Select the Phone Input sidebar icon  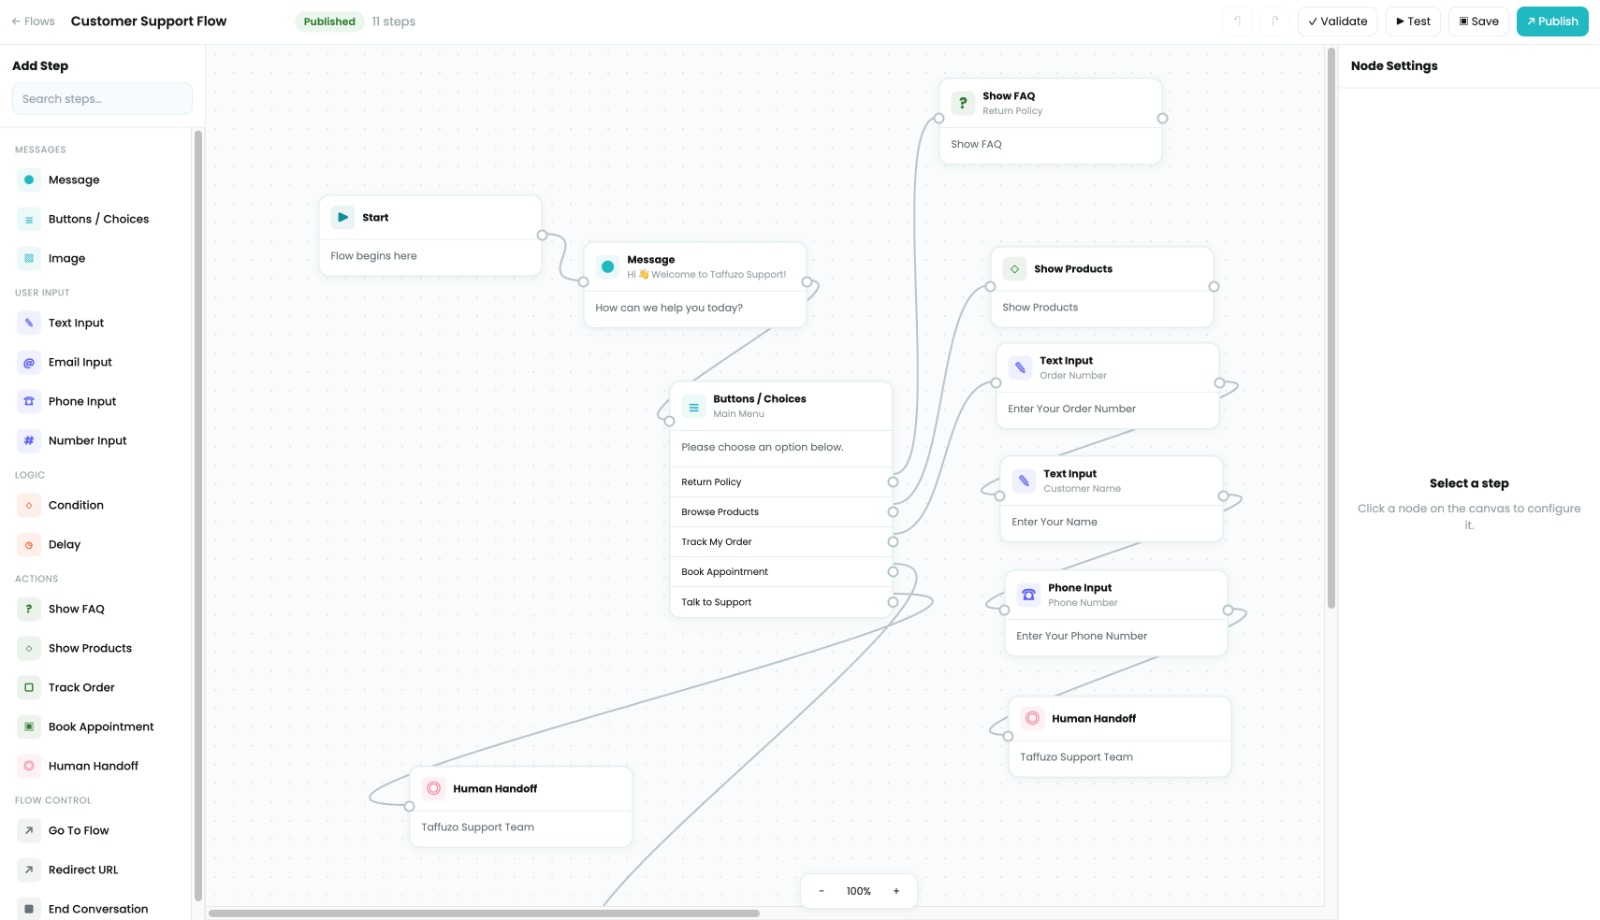[x=29, y=401]
